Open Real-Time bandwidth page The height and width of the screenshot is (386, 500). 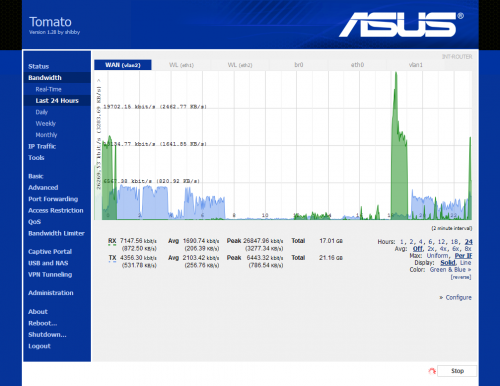pos(49,89)
